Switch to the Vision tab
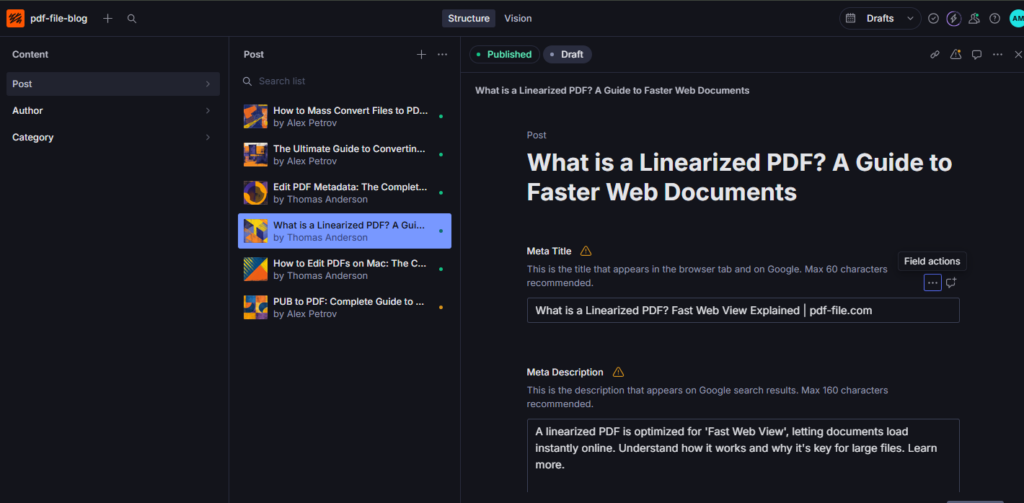 coord(518,18)
